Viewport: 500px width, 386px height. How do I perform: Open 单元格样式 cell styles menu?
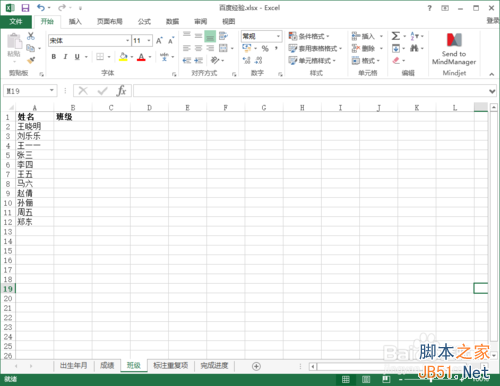(x=312, y=61)
